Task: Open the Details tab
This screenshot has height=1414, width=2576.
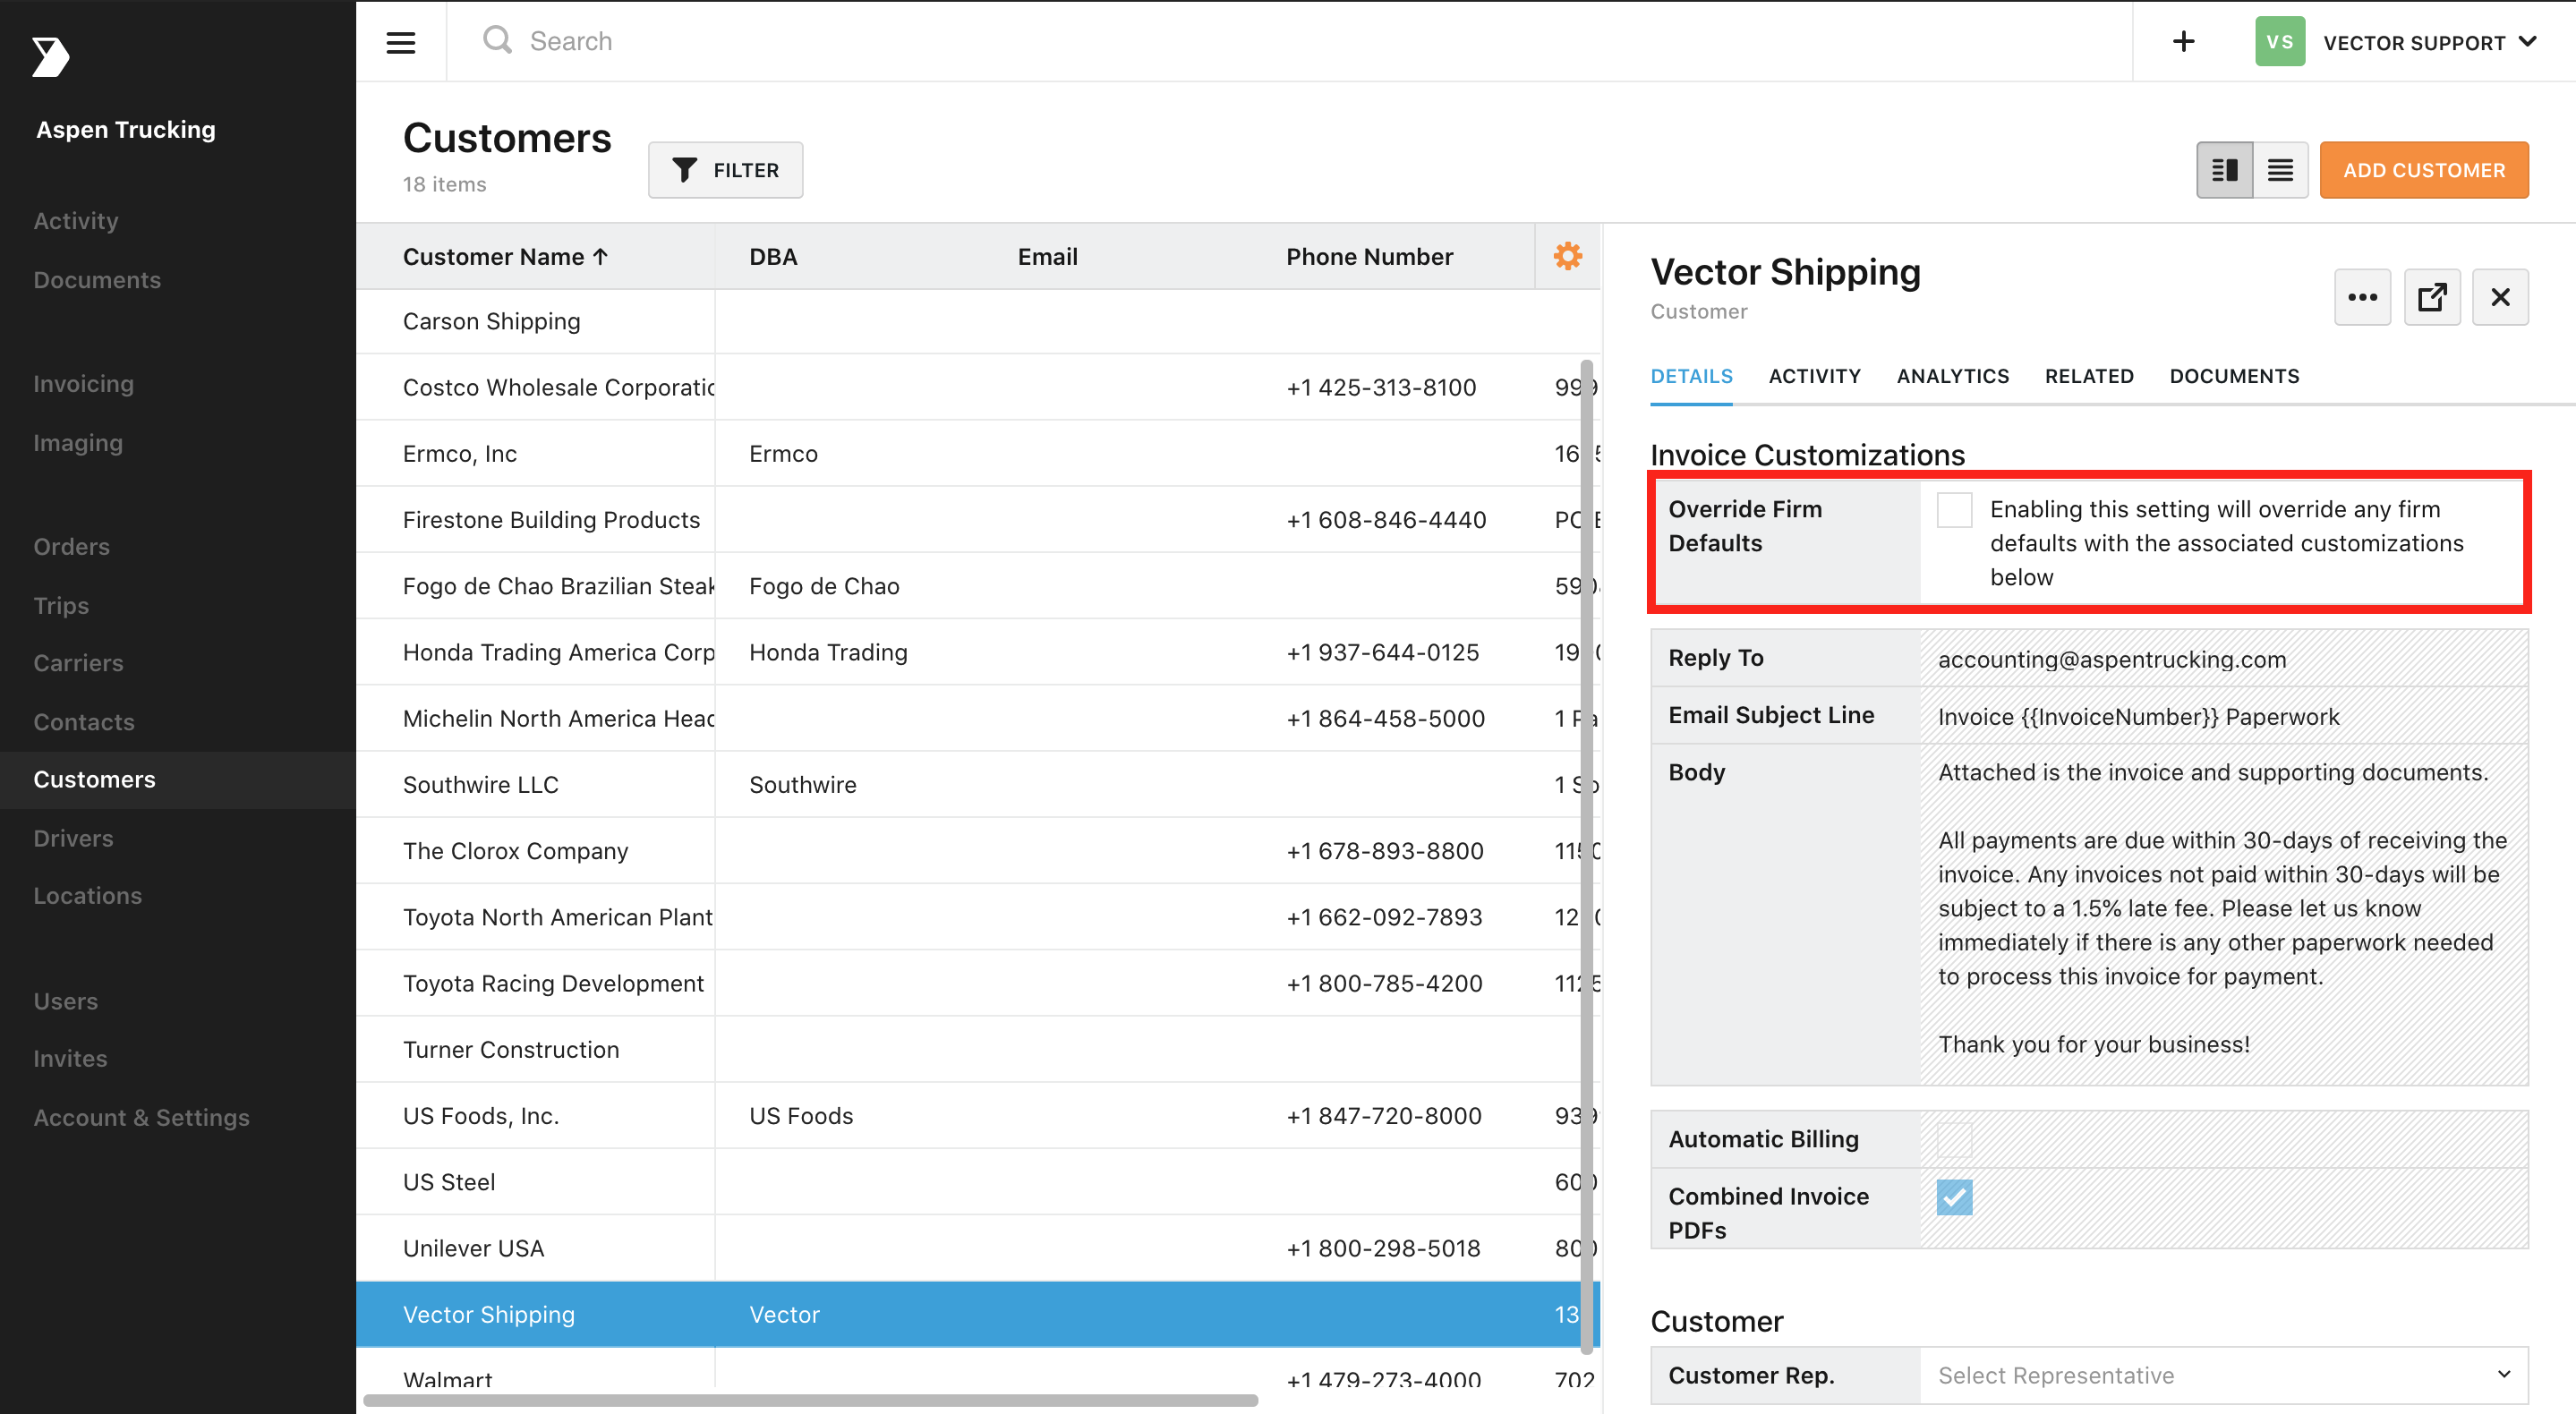Action: (1691, 376)
